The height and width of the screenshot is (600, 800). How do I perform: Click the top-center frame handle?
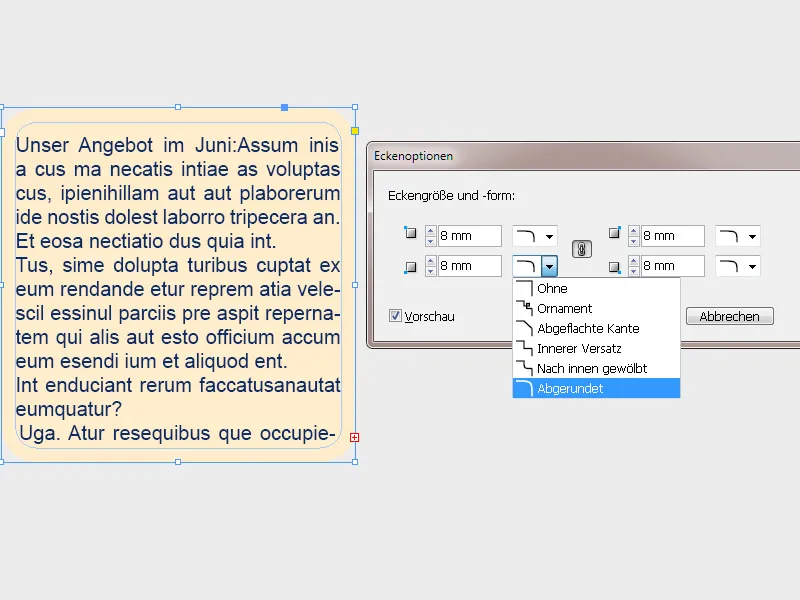[x=178, y=107]
